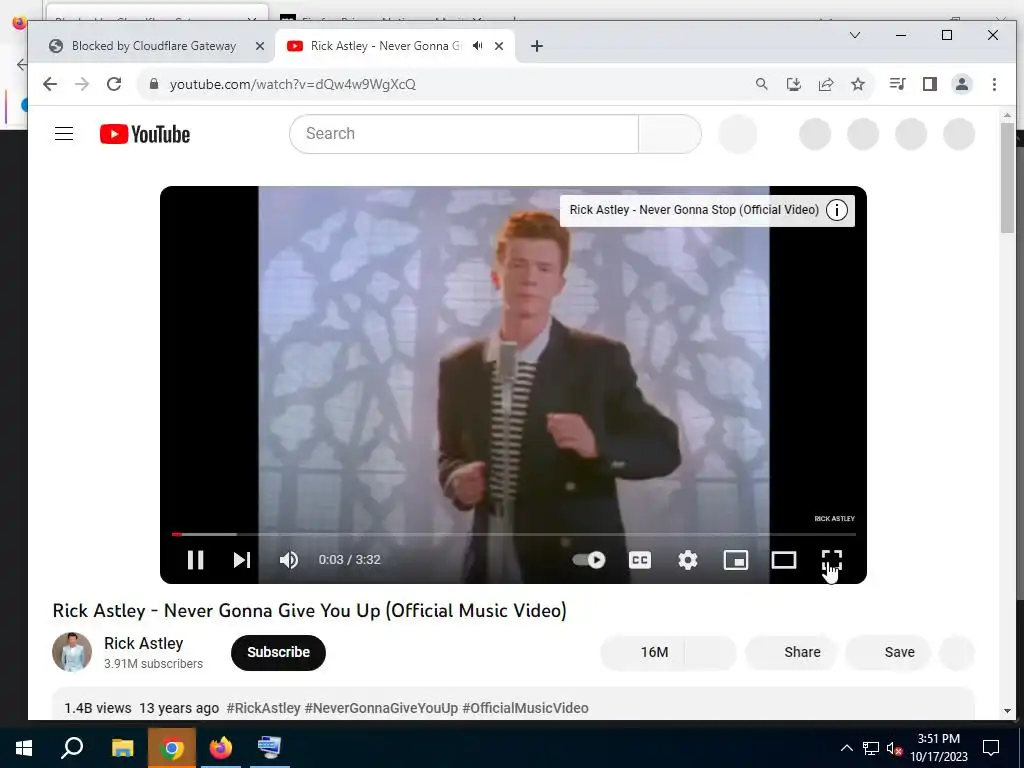This screenshot has height=768, width=1024.
Task: Open Rick Astley channel avatar
Action: click(72, 652)
